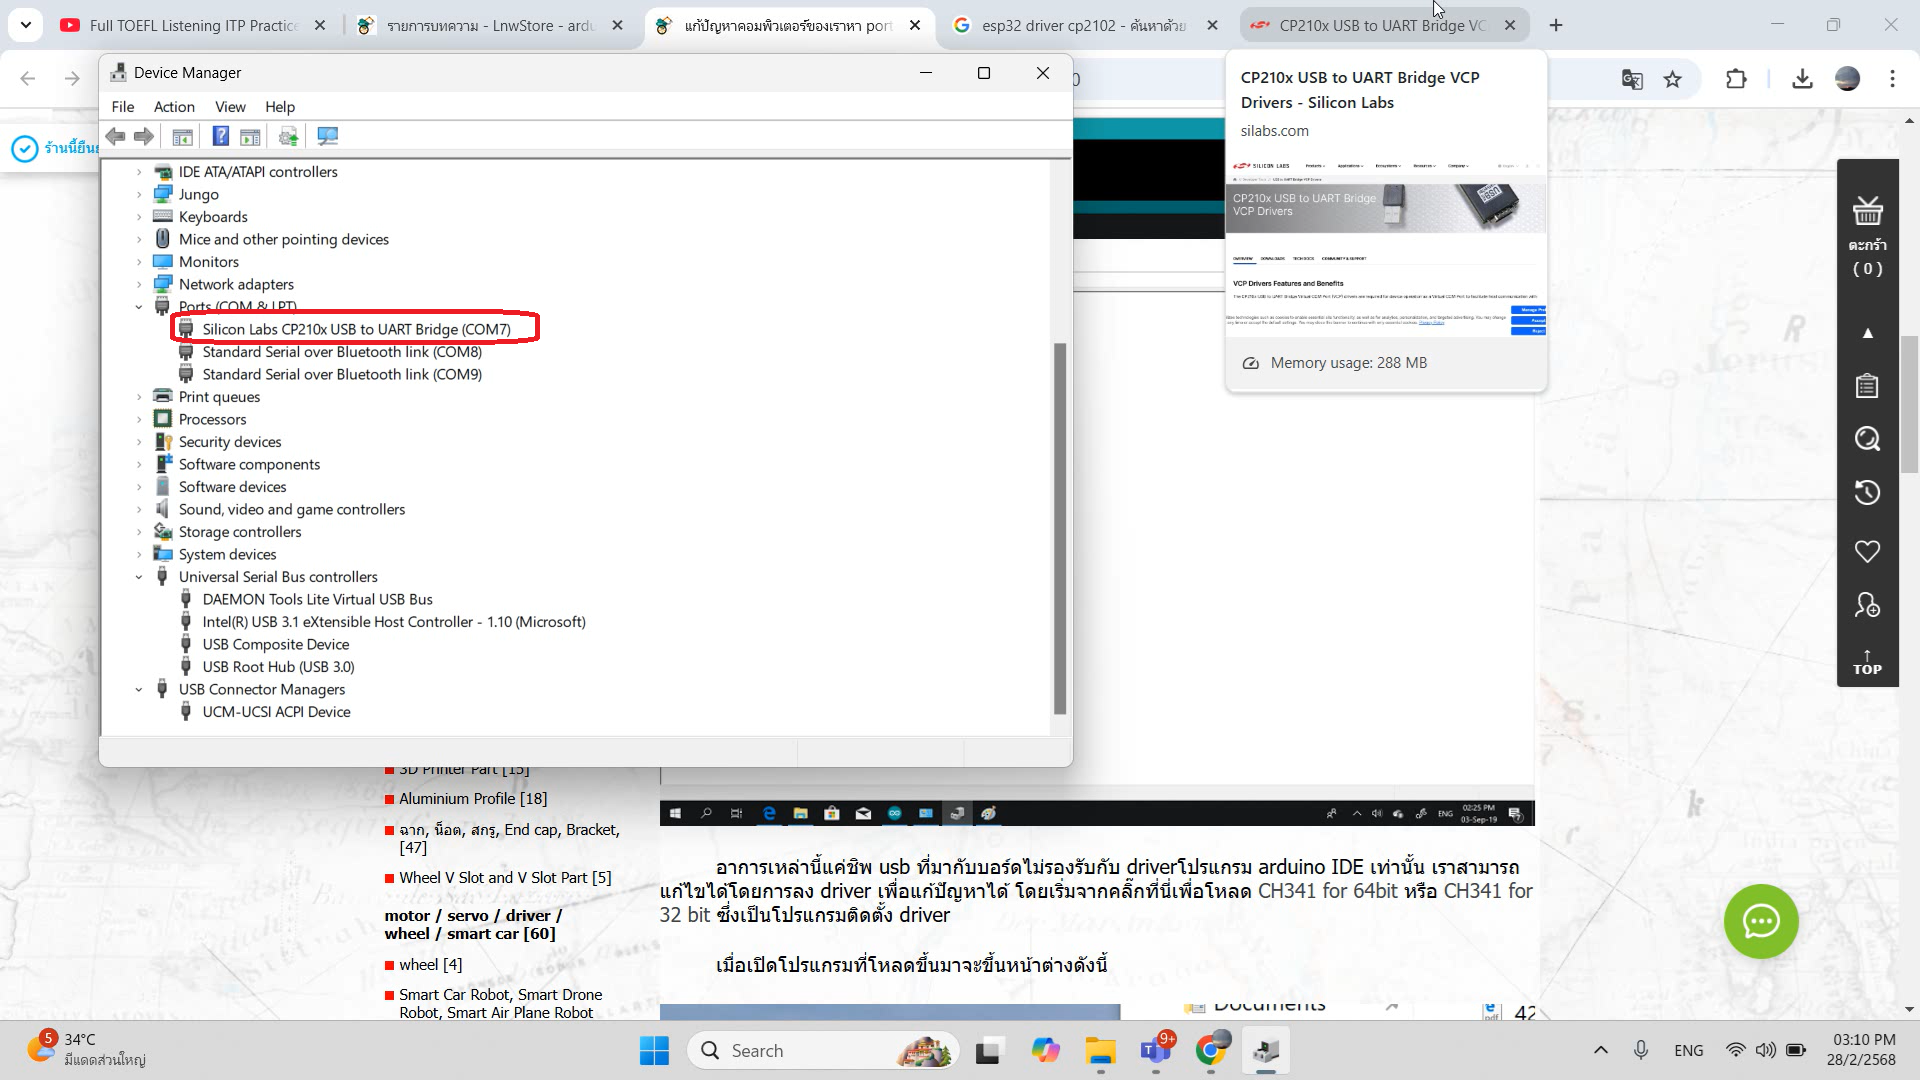Bookmark this page with the star icon

1673,79
